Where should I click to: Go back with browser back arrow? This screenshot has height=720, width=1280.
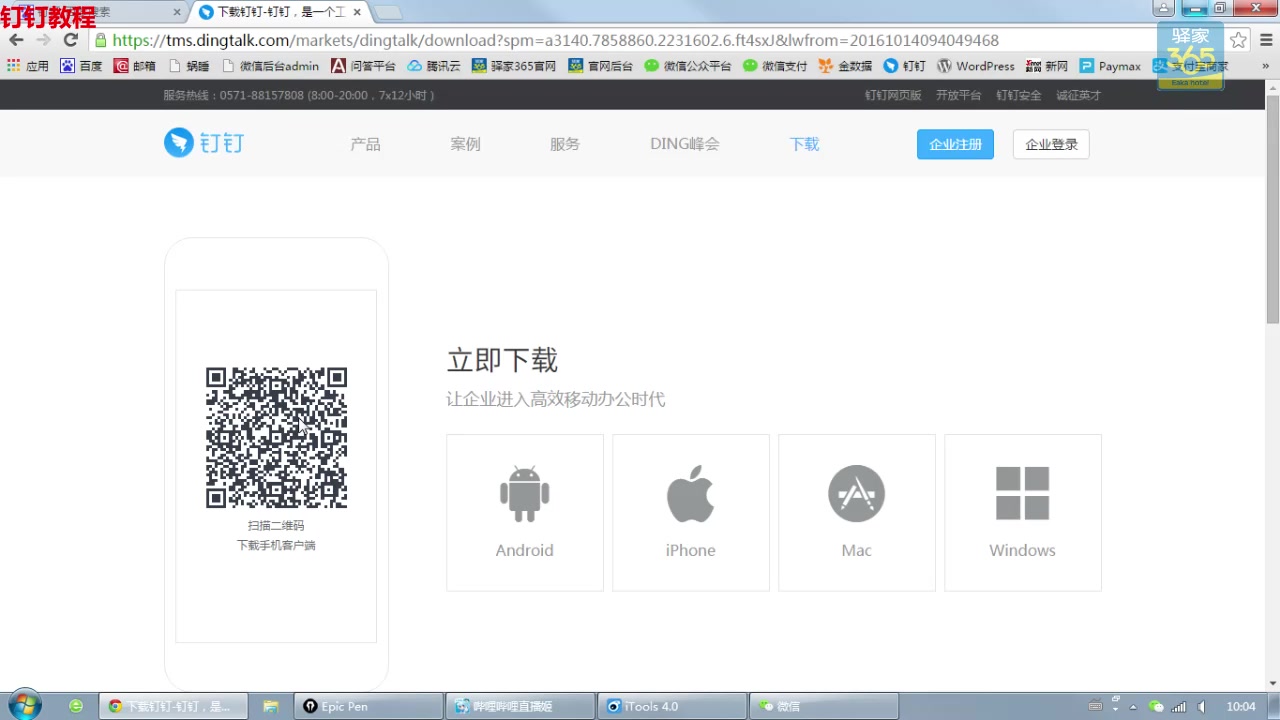pyautogui.click(x=16, y=40)
